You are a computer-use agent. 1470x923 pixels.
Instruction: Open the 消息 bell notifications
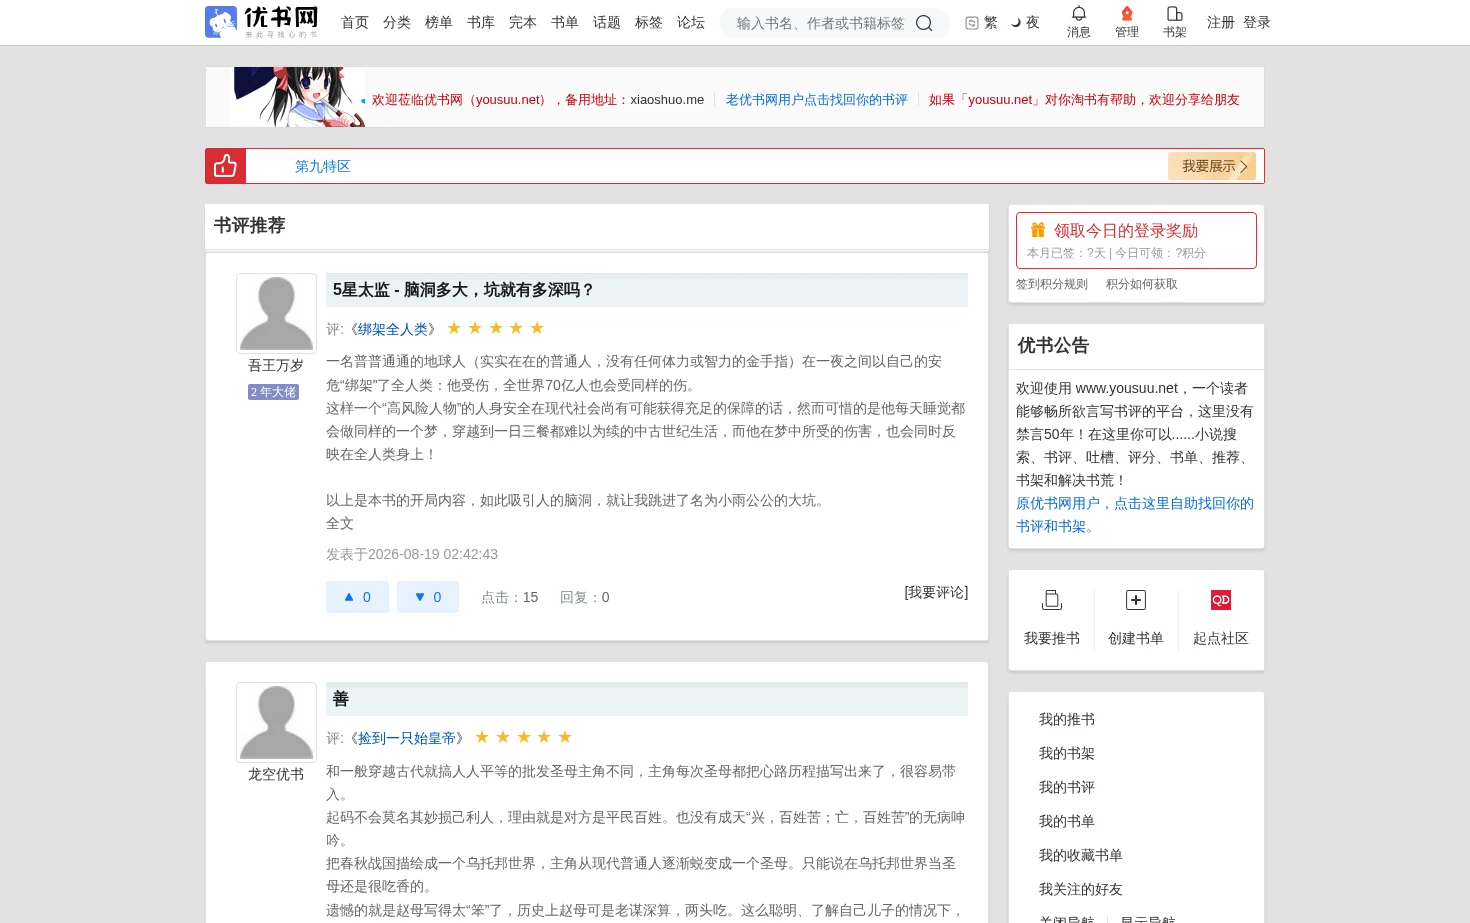click(x=1079, y=22)
